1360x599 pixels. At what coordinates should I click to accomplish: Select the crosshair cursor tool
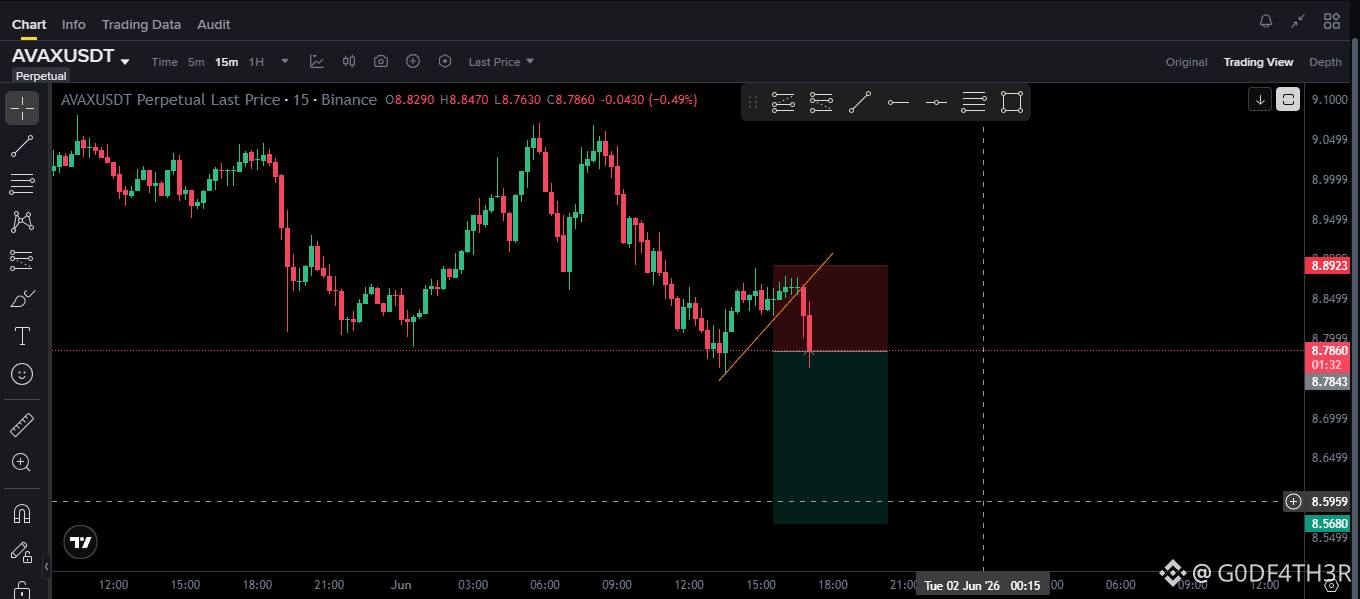pos(22,108)
